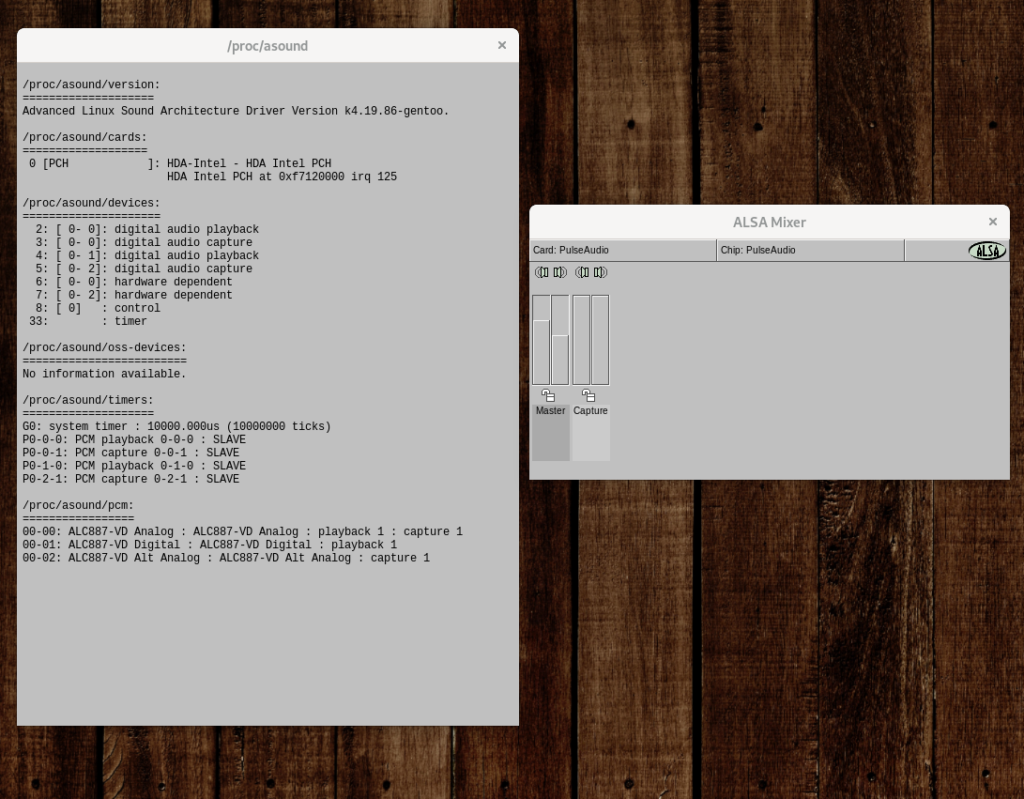Click the 'P0-2-1: PCM capture' timer line
The height and width of the screenshot is (799, 1024).
click(x=131, y=478)
